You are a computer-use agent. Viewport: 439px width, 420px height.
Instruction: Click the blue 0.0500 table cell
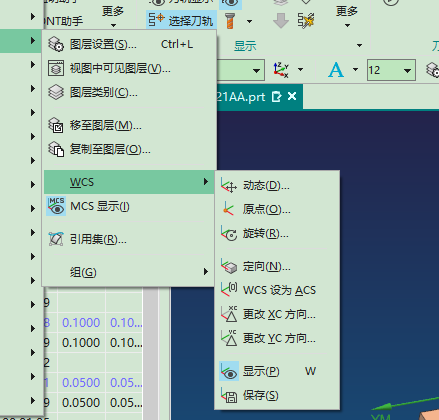pos(81,383)
